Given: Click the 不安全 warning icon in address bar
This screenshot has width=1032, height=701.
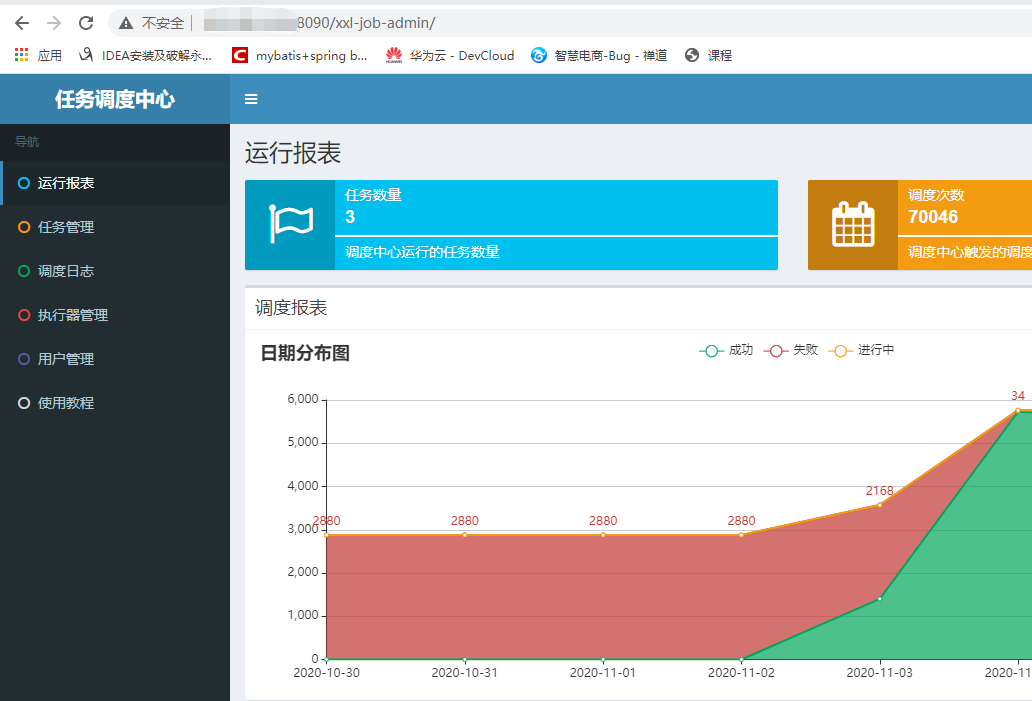Looking at the screenshot, I should click(x=124, y=21).
